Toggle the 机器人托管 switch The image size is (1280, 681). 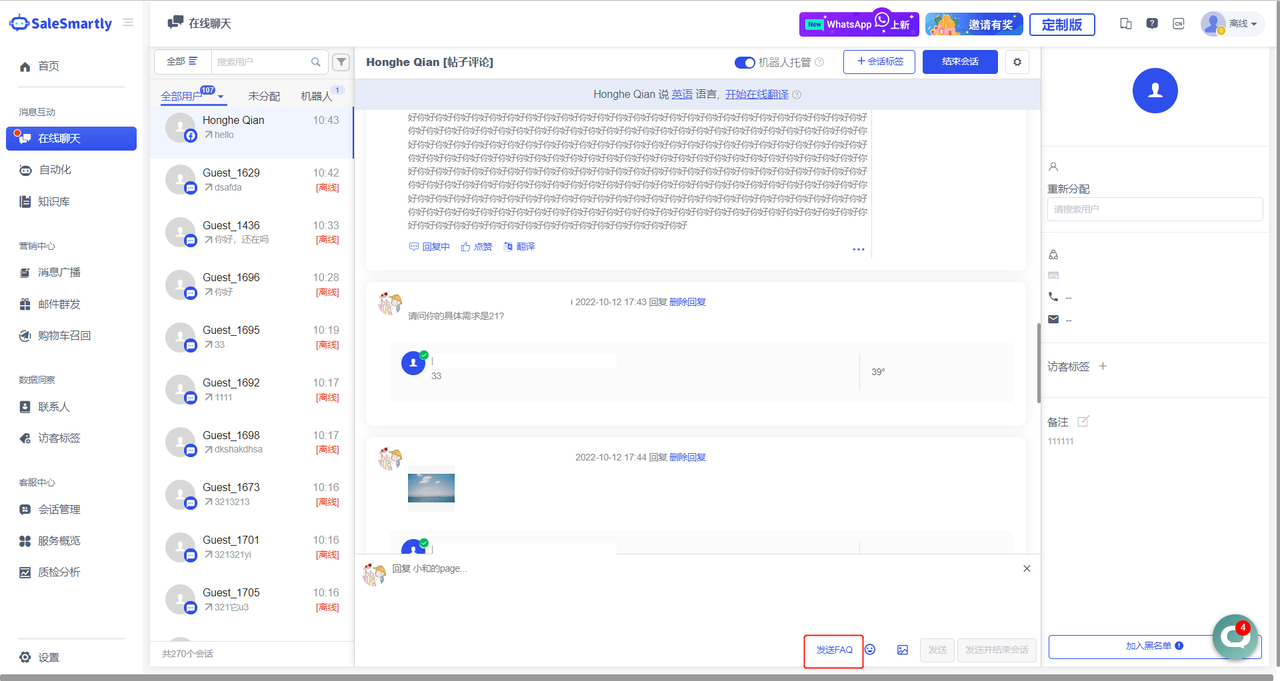pyautogui.click(x=745, y=62)
